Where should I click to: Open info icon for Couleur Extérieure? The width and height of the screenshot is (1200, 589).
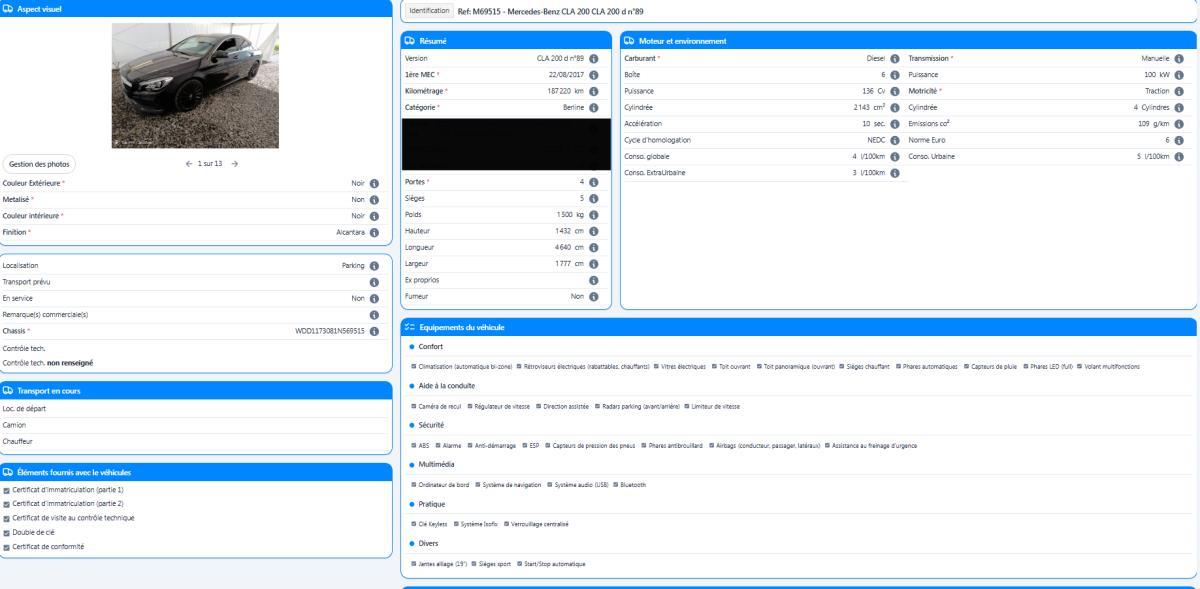pos(374,184)
